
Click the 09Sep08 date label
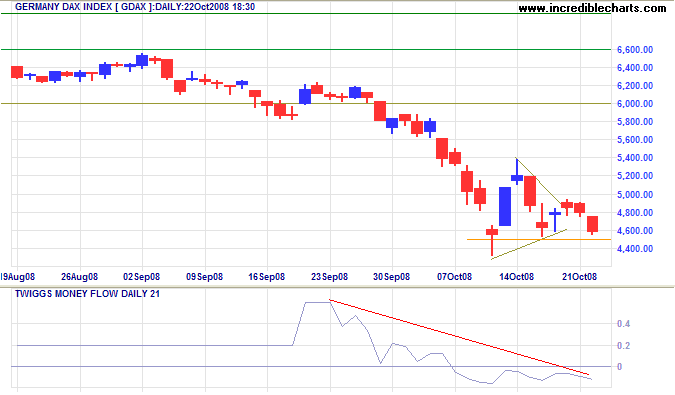point(204,277)
